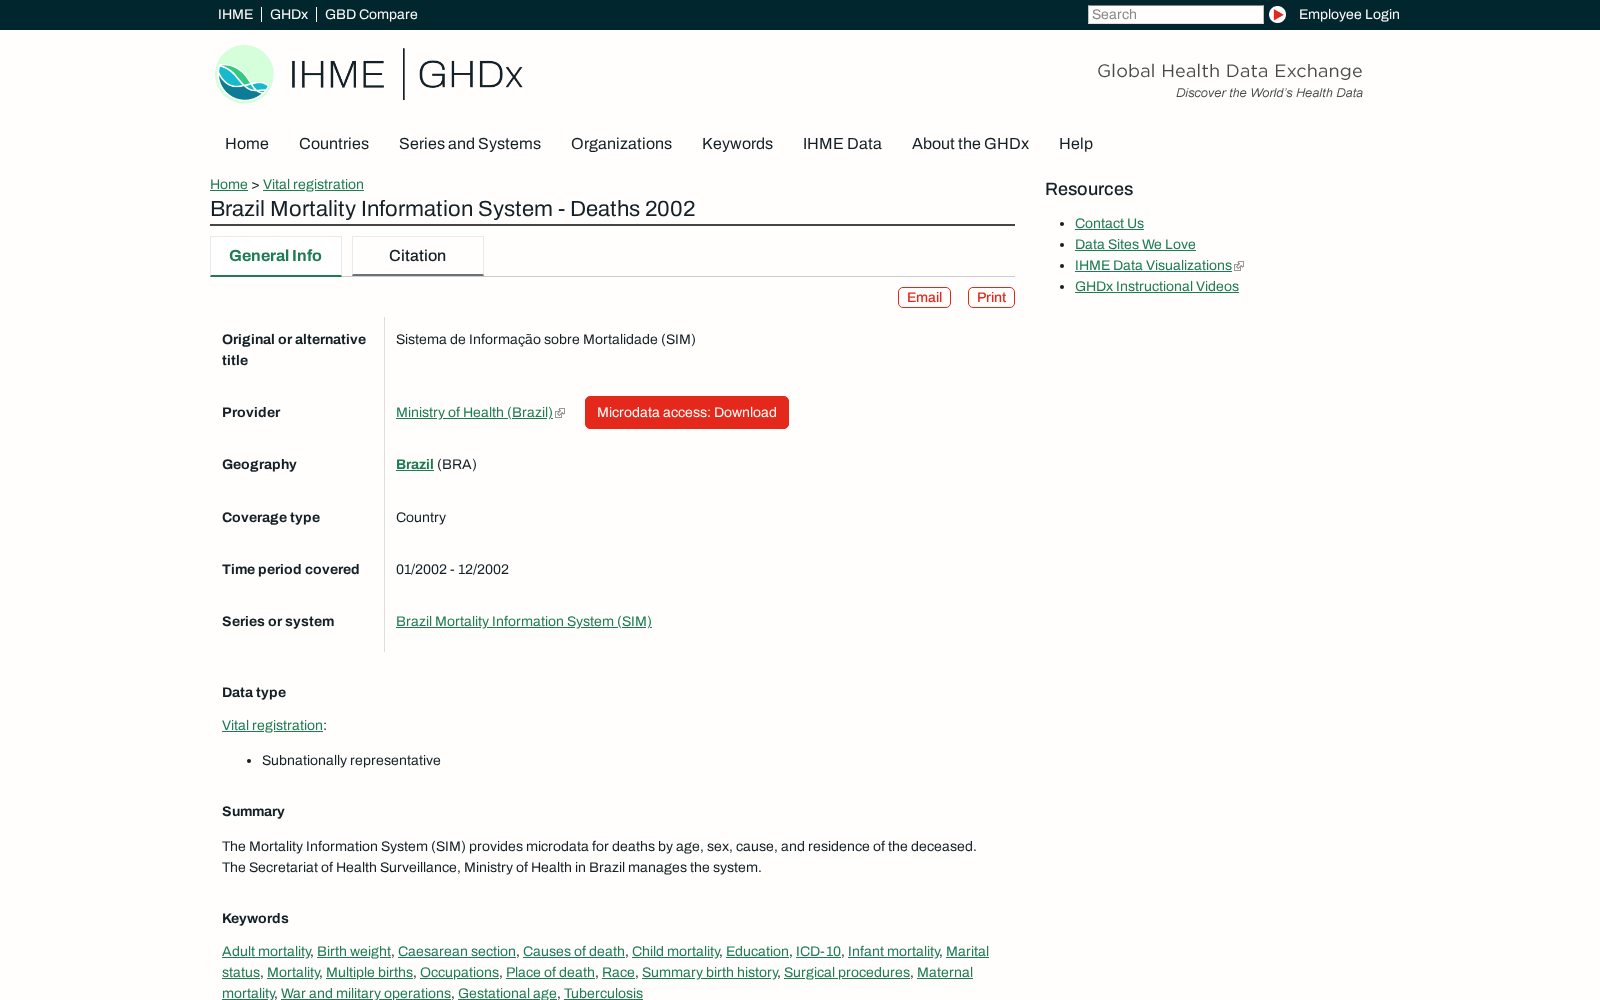This screenshot has width=1600, height=1000.
Task: Open the Countries menu
Action: (x=334, y=144)
